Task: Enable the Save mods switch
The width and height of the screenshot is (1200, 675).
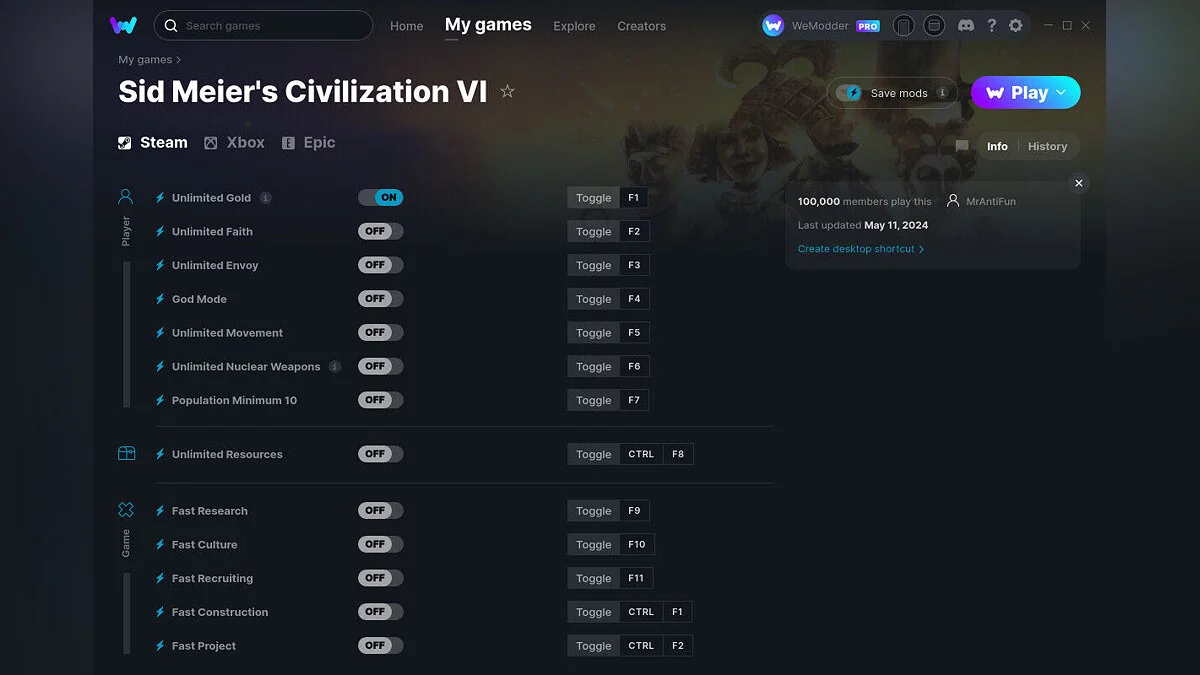Action: pyautogui.click(x=851, y=92)
